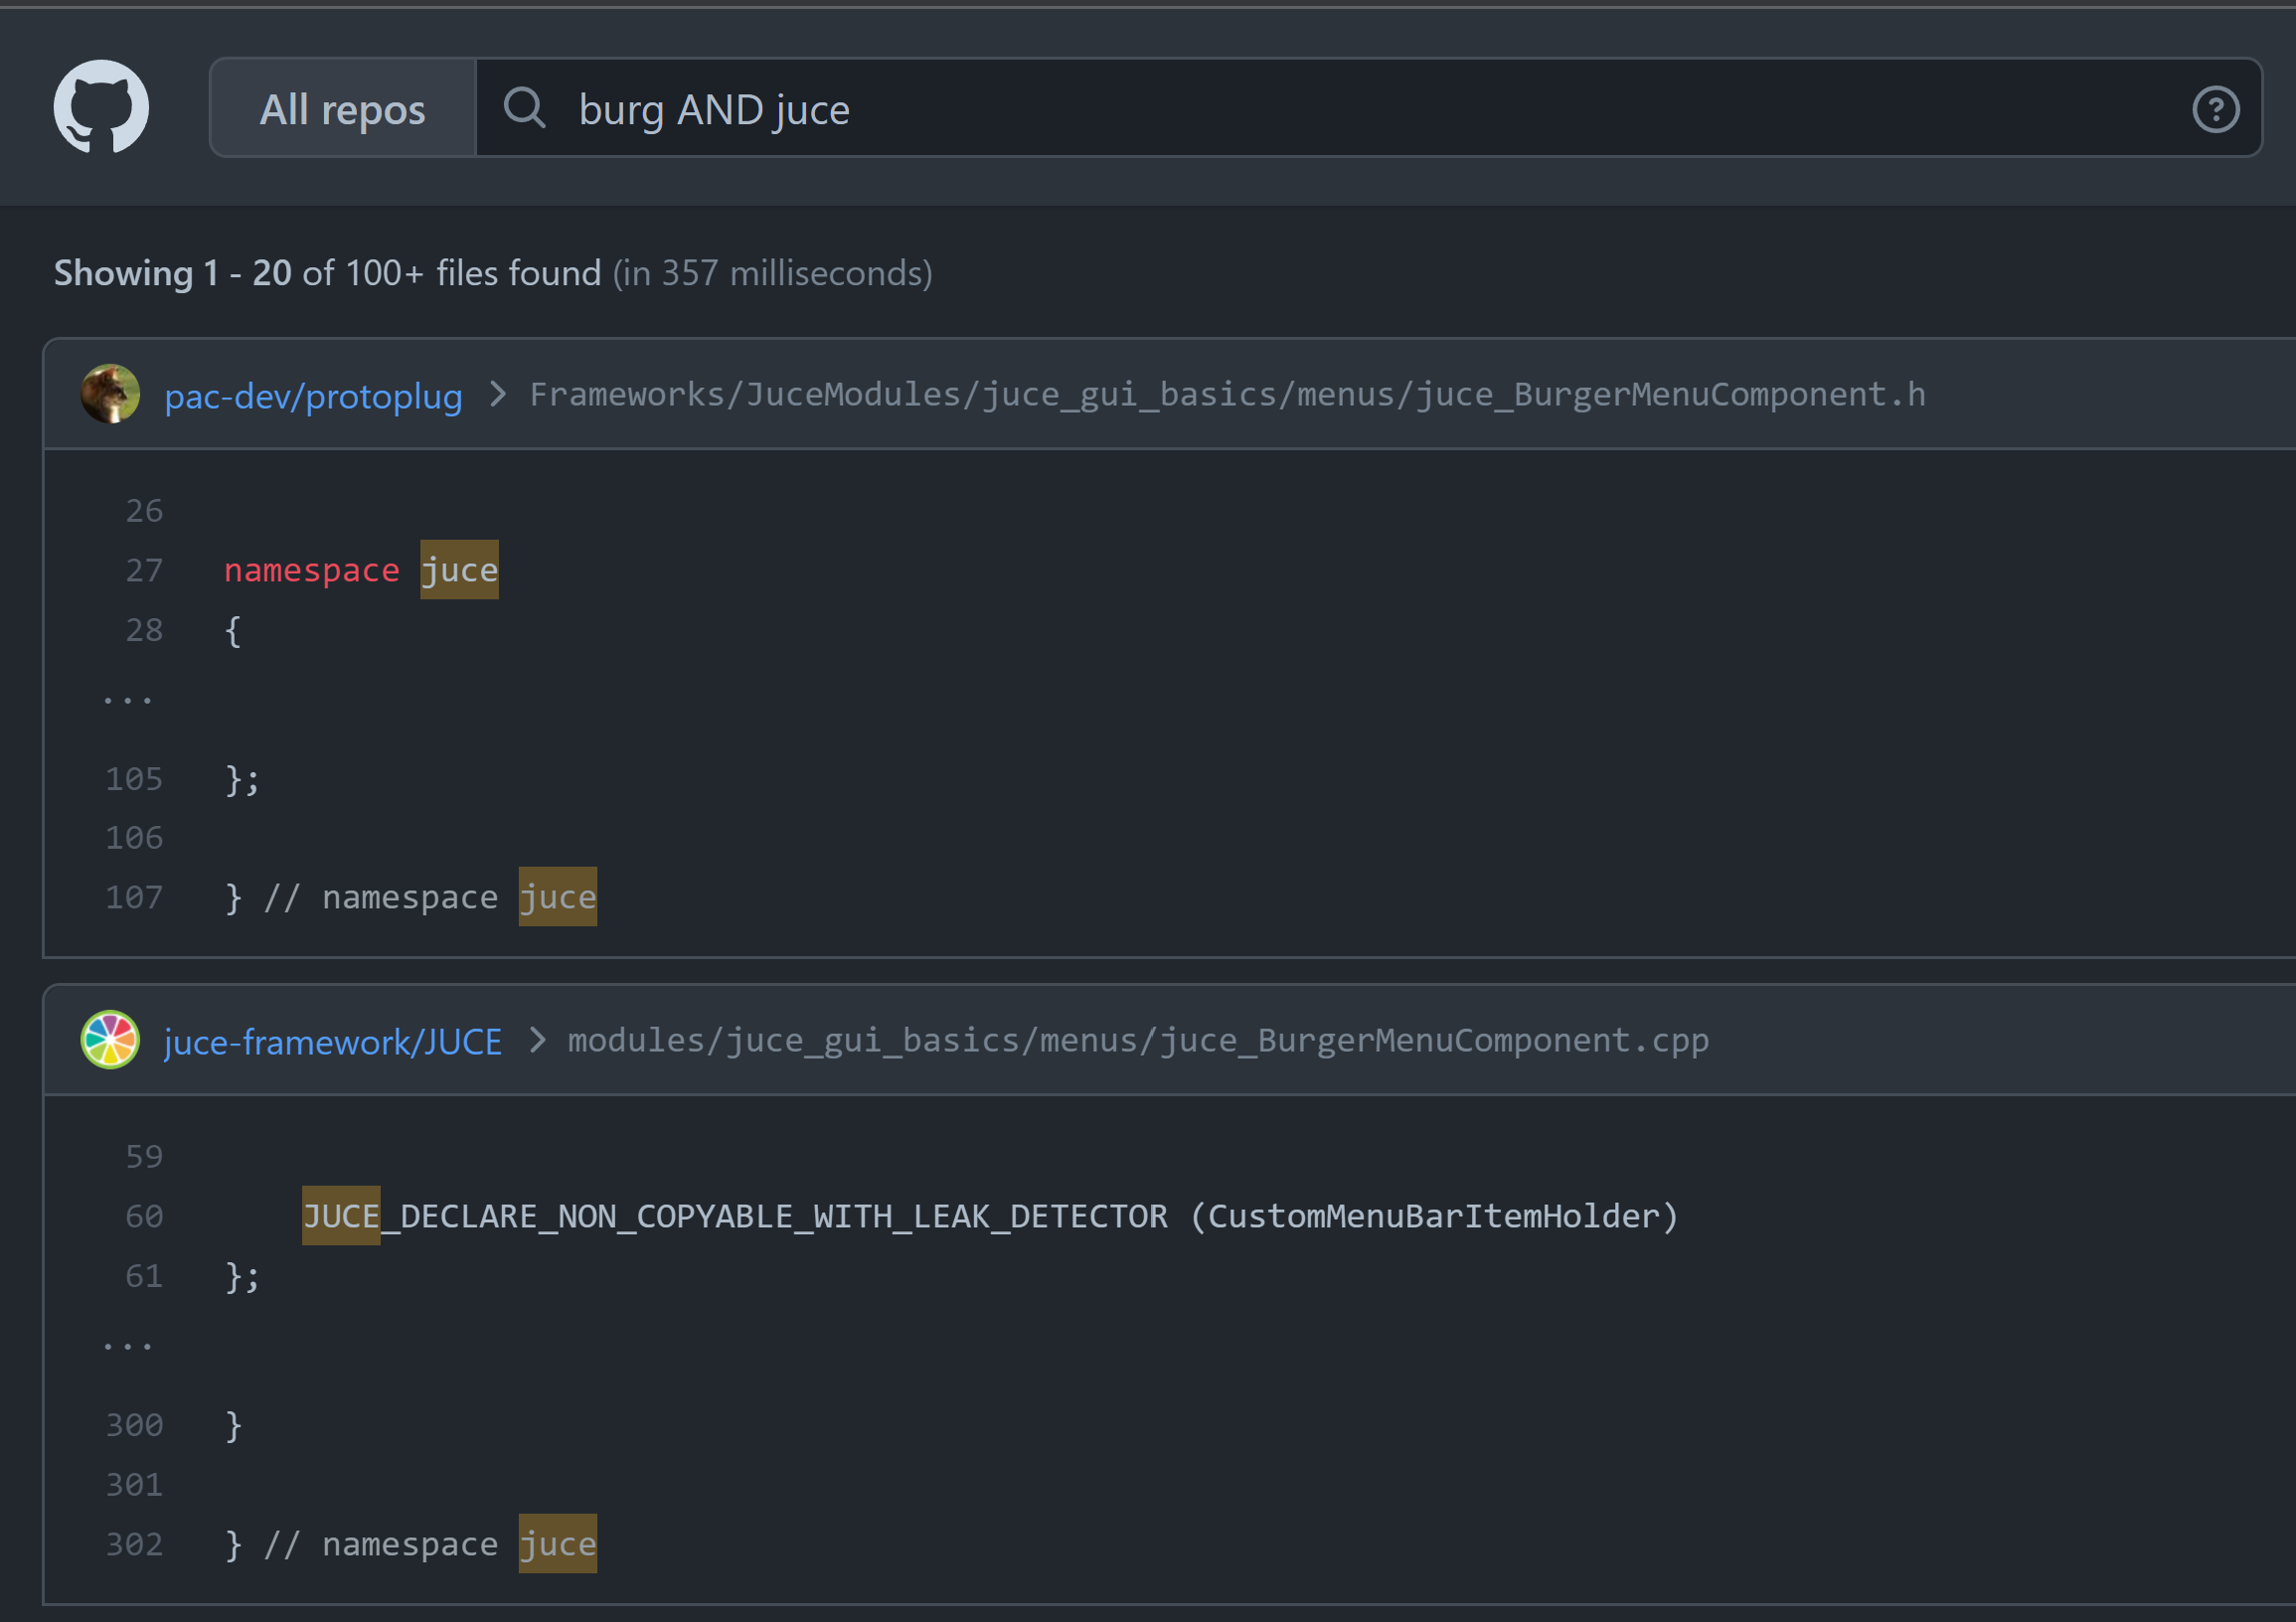Open the juce-framework/JUCE repository link
Screen dimensions: 2296x1622
[x=333, y=1042]
